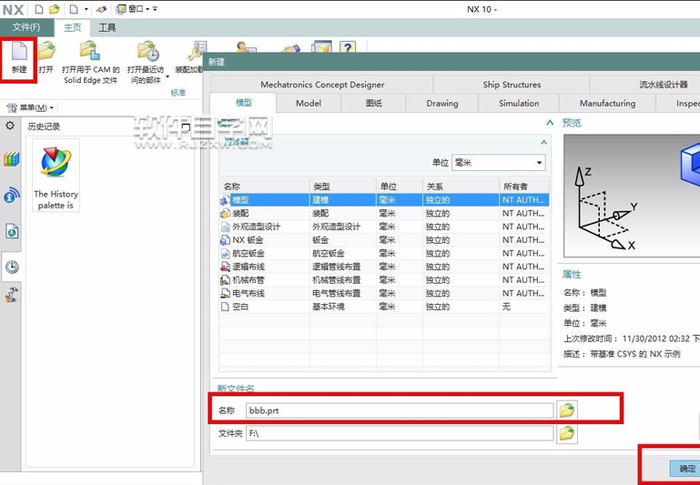This screenshot has width=700, height=485.
Task: Click the quick access eraser-like tool icon
Action: (102, 9)
